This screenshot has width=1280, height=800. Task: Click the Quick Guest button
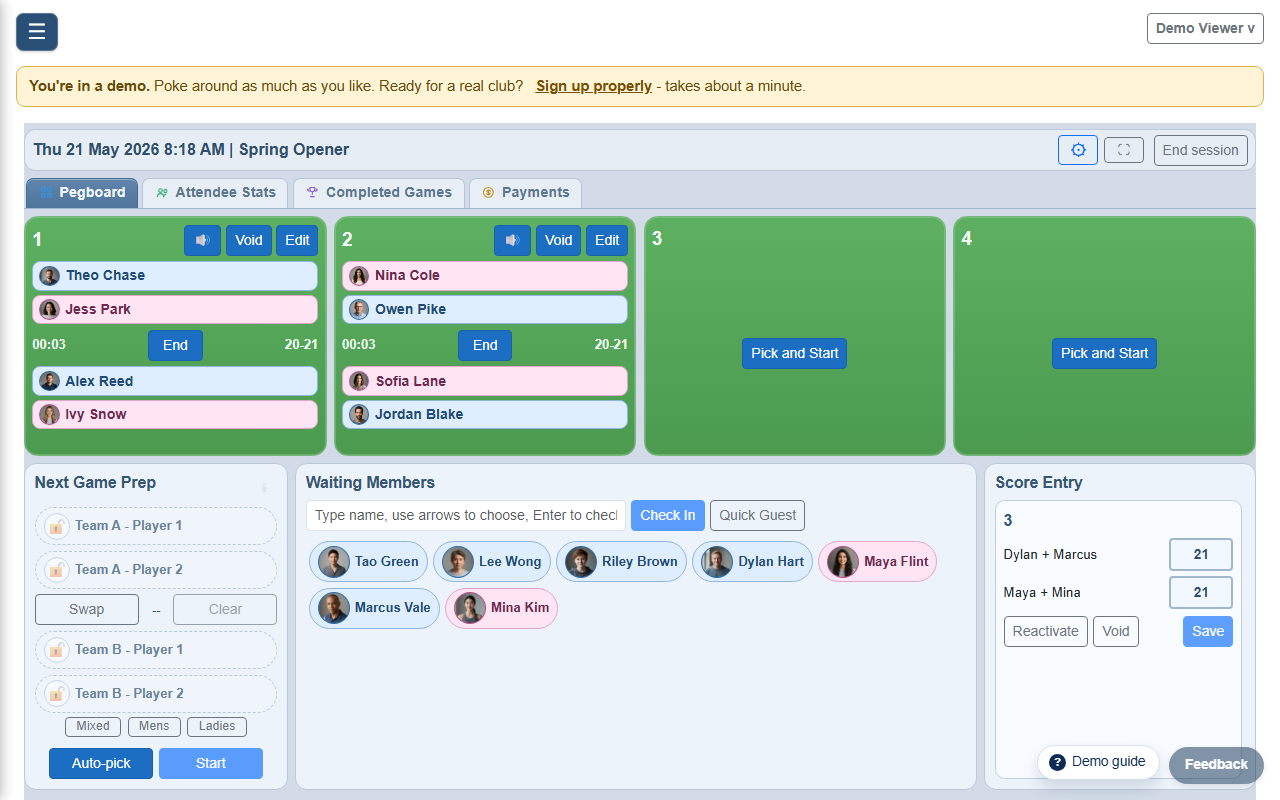pyautogui.click(x=757, y=515)
